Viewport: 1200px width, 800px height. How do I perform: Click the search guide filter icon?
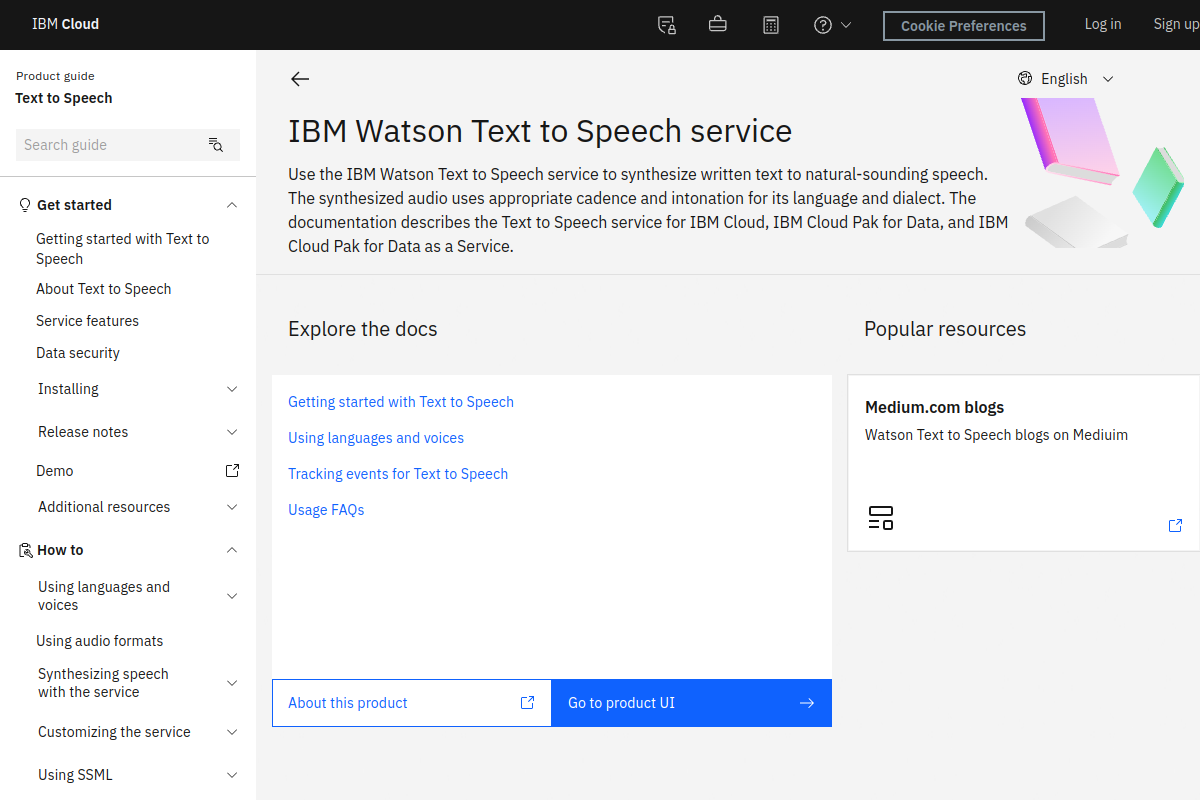click(216, 145)
